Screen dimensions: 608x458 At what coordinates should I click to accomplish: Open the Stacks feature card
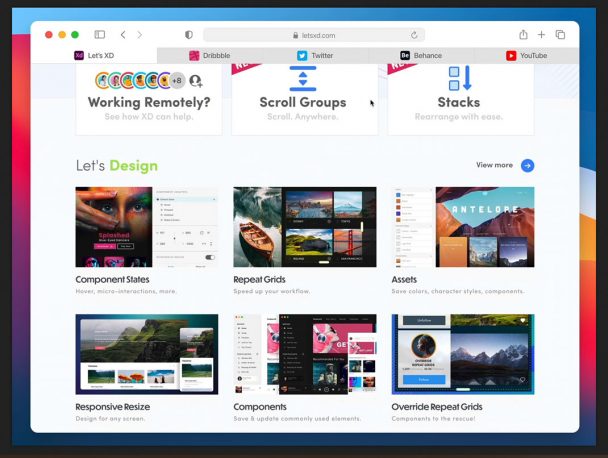point(460,98)
